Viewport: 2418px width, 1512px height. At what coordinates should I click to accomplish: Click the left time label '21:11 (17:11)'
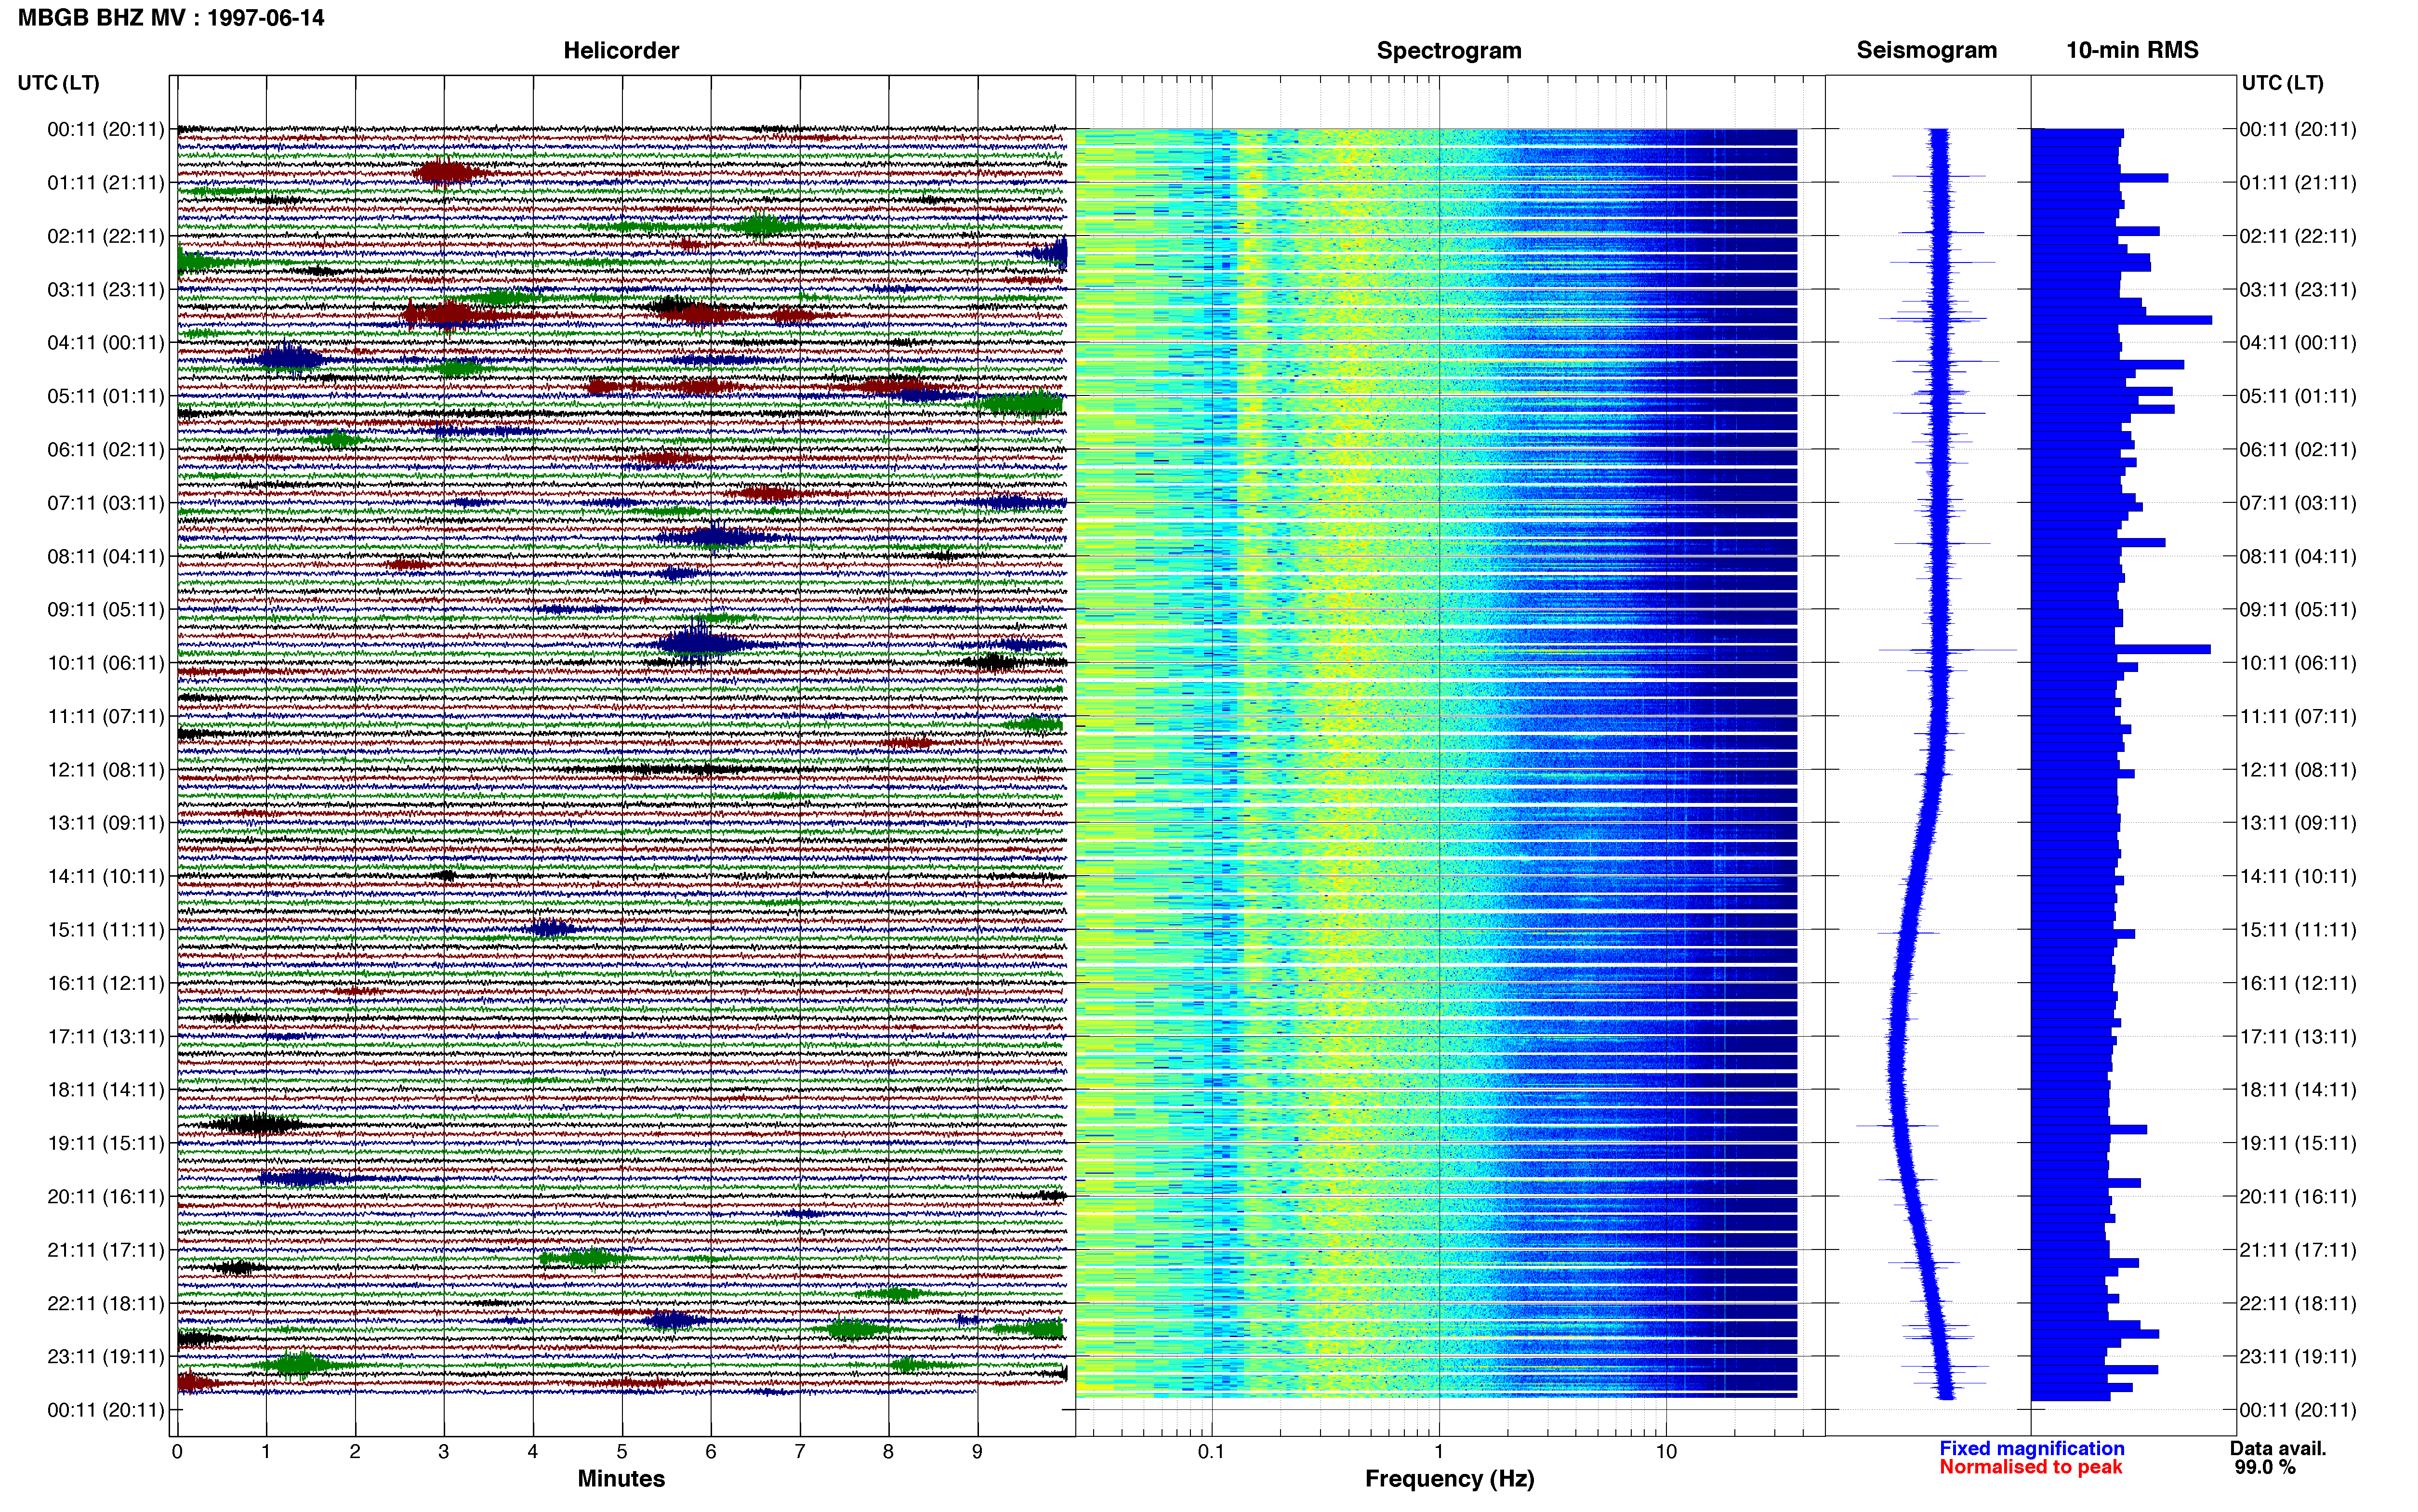pyautogui.click(x=106, y=1250)
